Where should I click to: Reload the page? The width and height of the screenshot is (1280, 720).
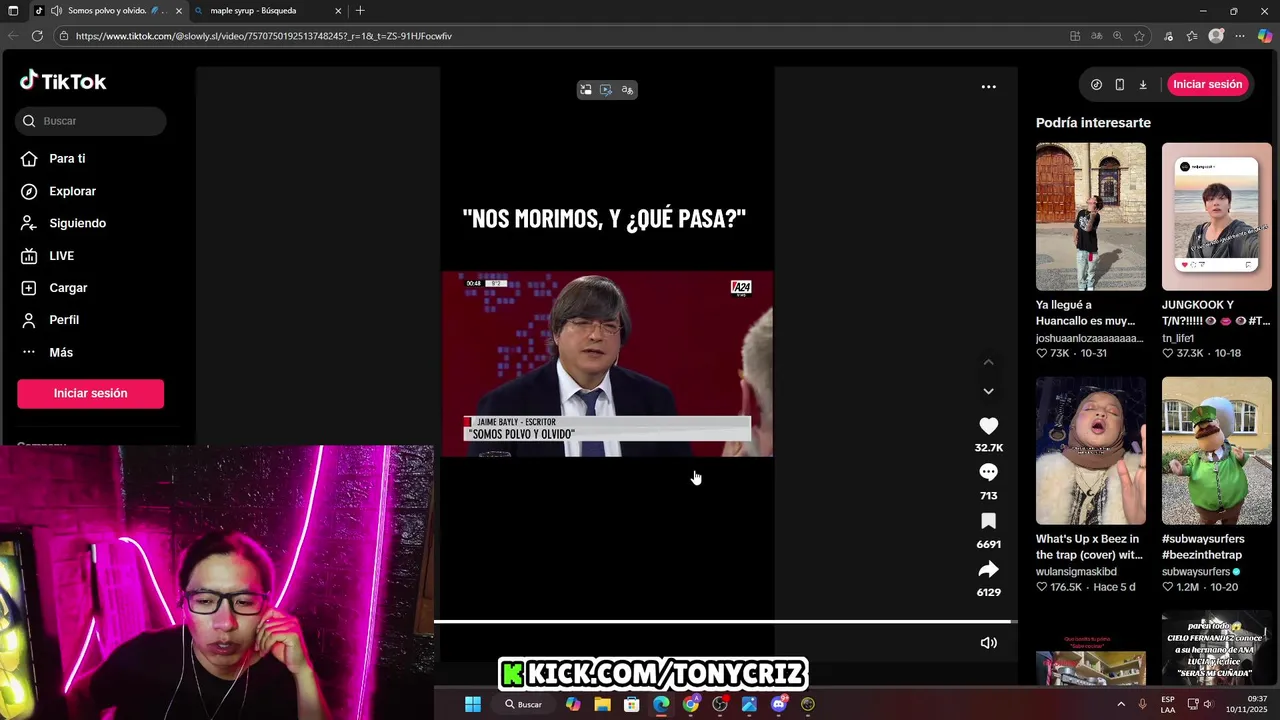coord(37,36)
